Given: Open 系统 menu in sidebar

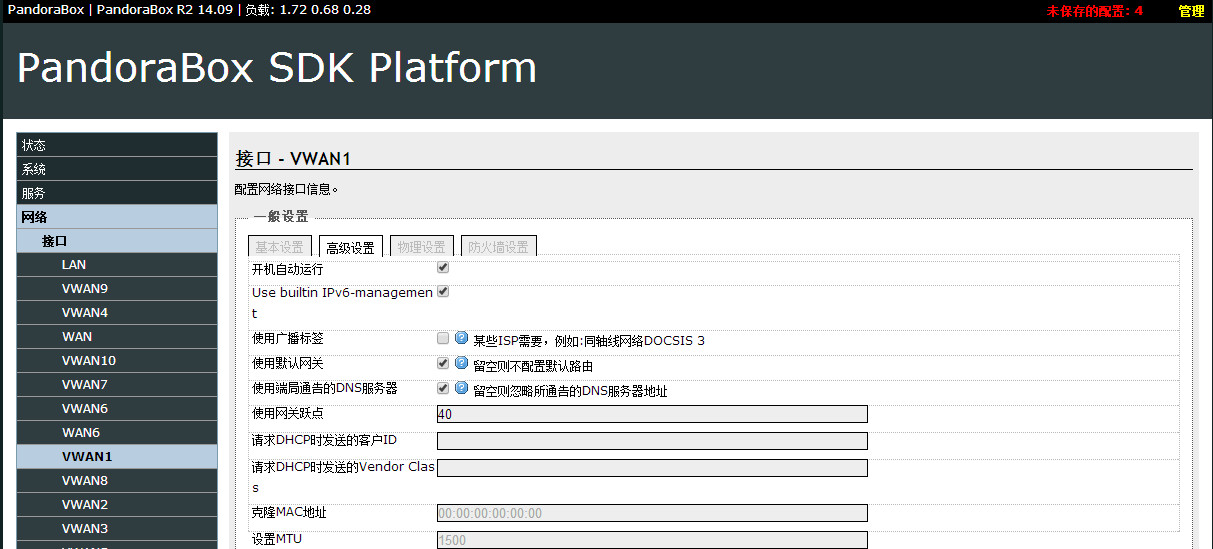Looking at the screenshot, I should [117, 169].
